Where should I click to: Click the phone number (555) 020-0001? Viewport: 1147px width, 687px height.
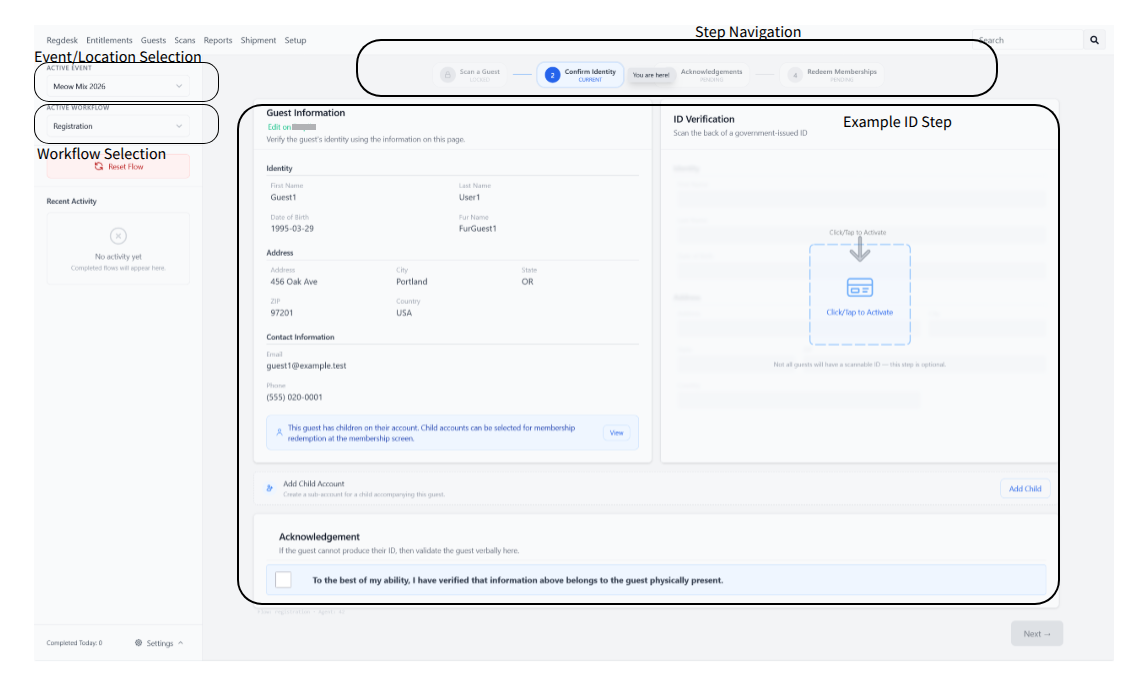tap(294, 397)
